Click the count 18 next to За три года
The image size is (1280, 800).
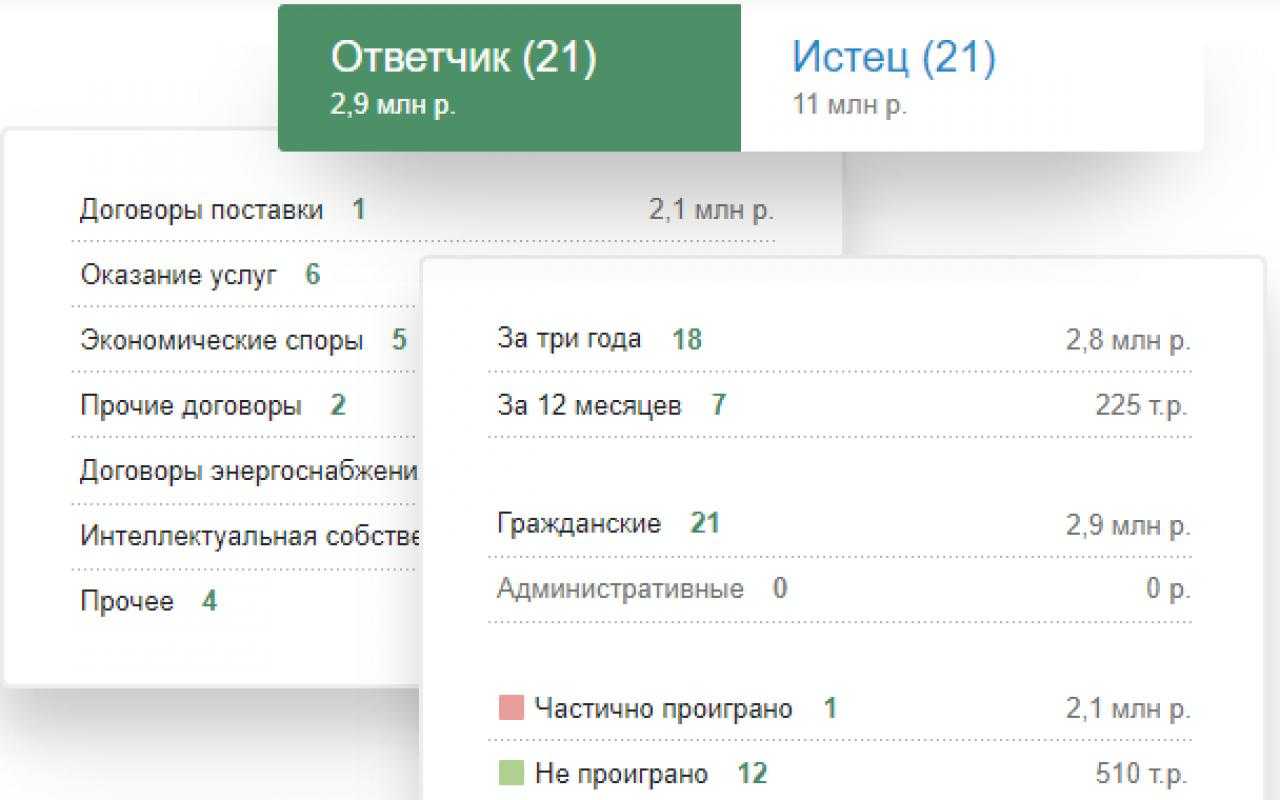pos(687,340)
